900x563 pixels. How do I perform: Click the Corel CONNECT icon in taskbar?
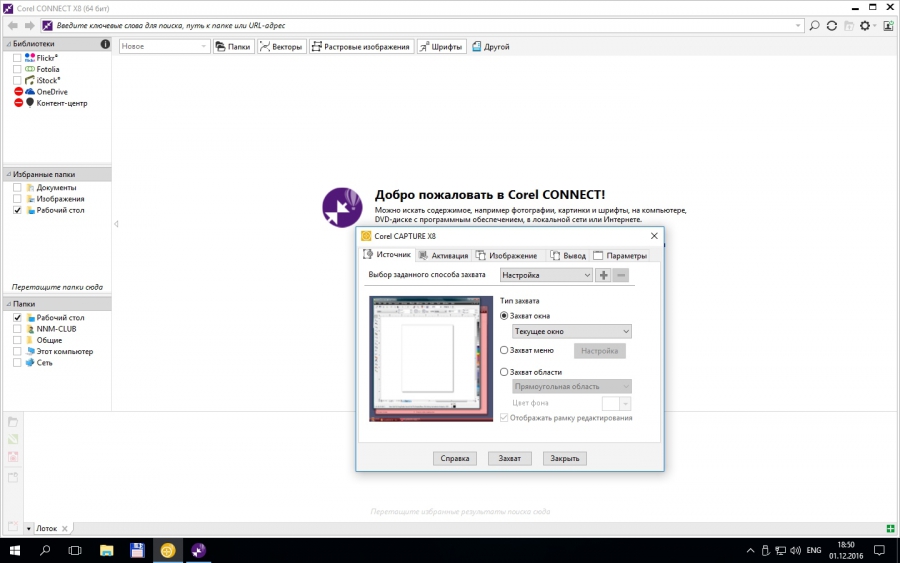[198, 550]
